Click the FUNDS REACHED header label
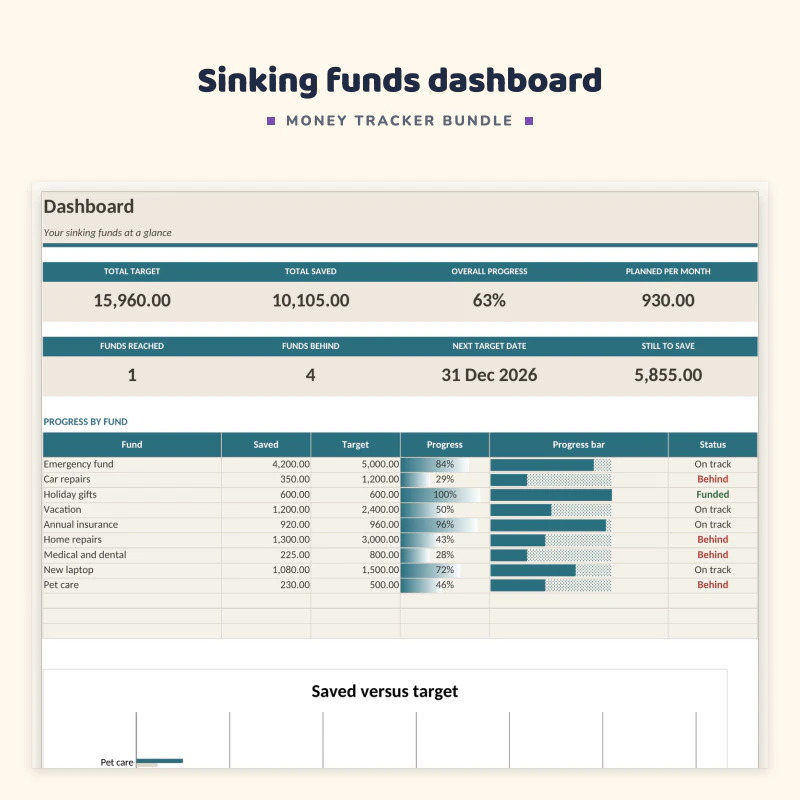800x800 pixels. click(x=132, y=346)
